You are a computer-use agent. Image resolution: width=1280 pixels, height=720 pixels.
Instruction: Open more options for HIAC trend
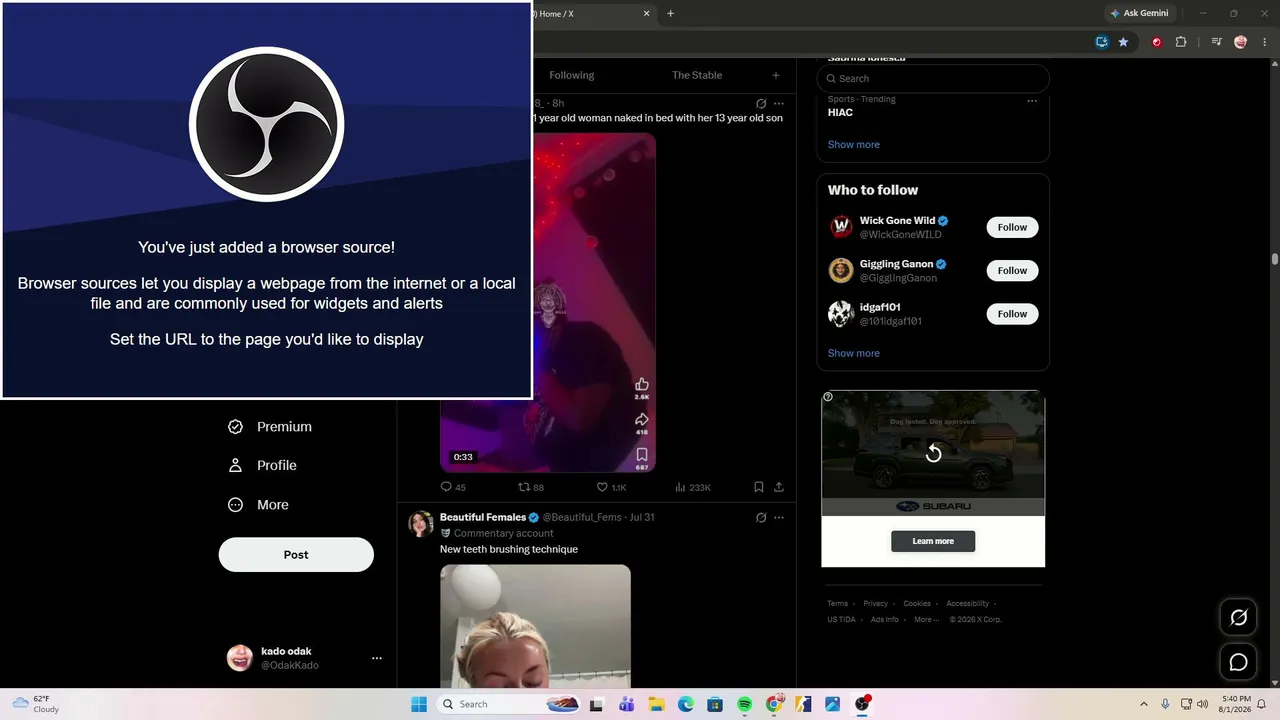(x=1032, y=100)
